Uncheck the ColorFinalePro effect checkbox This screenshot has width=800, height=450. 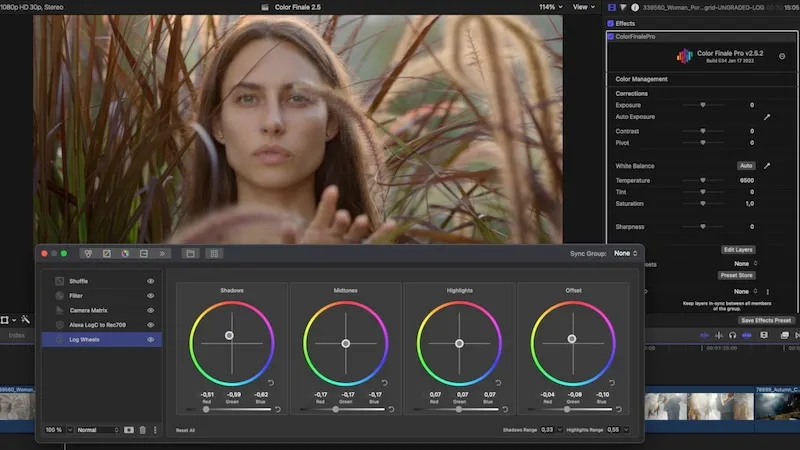click(611, 36)
